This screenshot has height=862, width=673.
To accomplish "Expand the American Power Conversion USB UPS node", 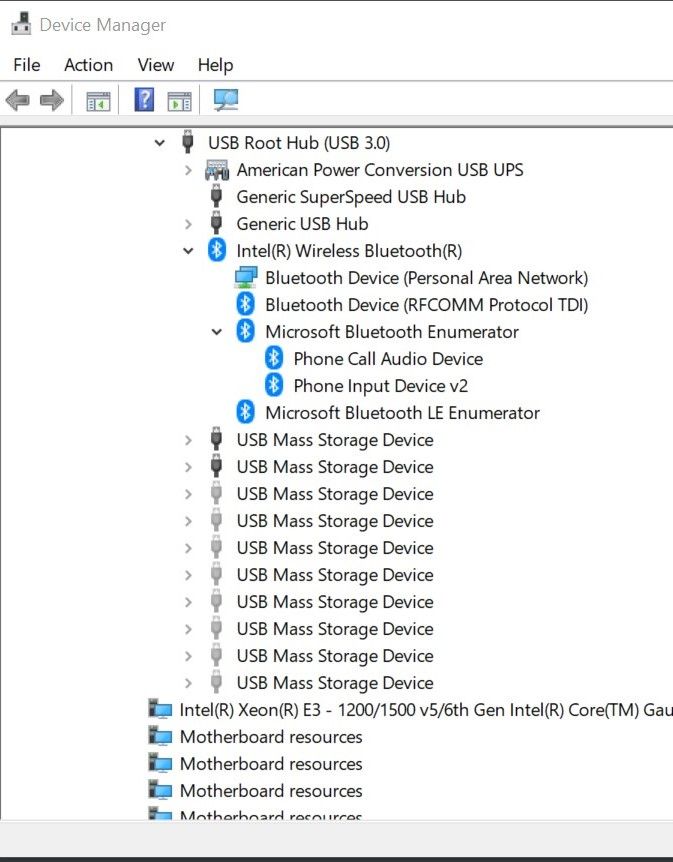I will [188, 170].
